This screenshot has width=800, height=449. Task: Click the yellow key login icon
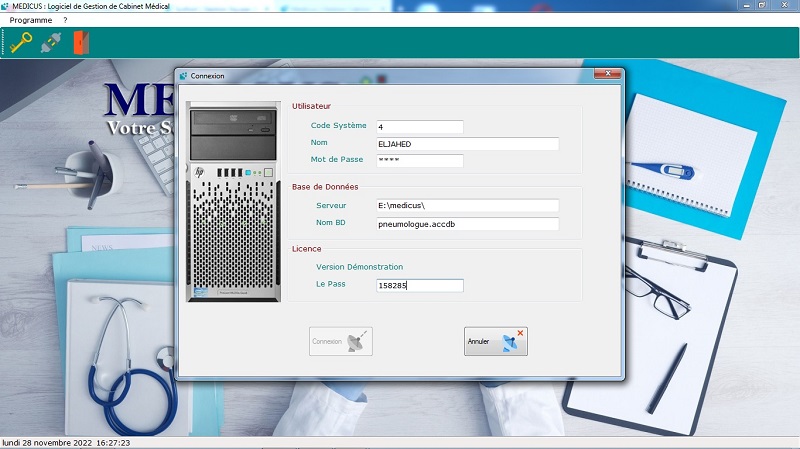(x=21, y=42)
